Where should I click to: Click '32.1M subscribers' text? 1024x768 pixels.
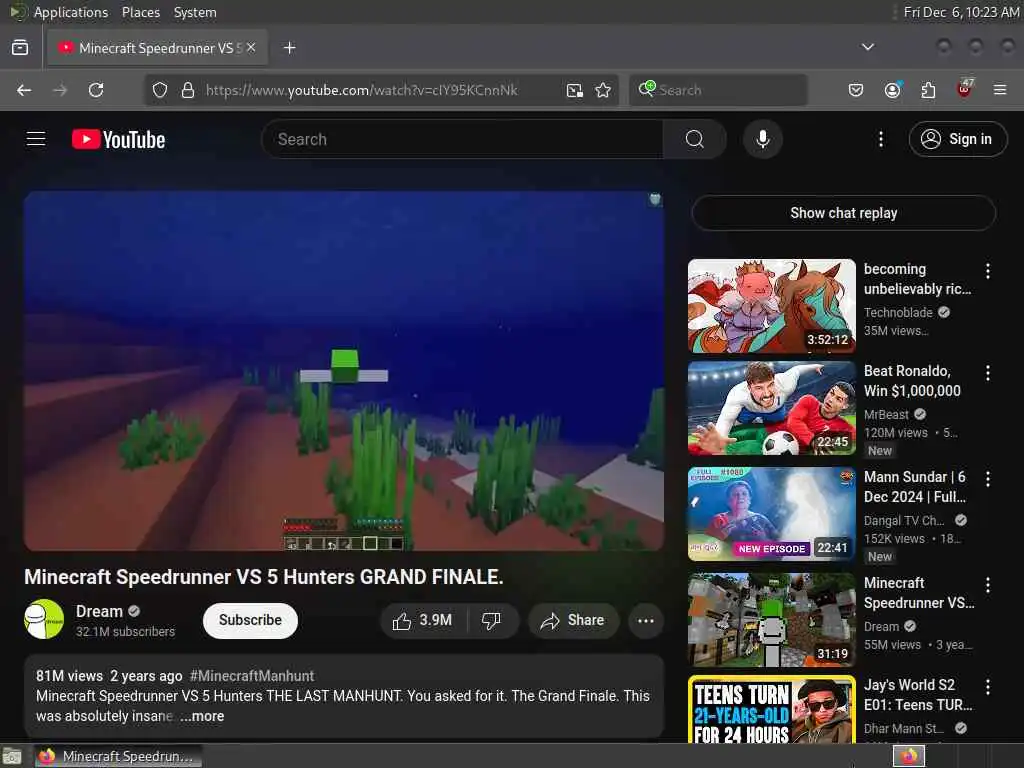[125, 632]
